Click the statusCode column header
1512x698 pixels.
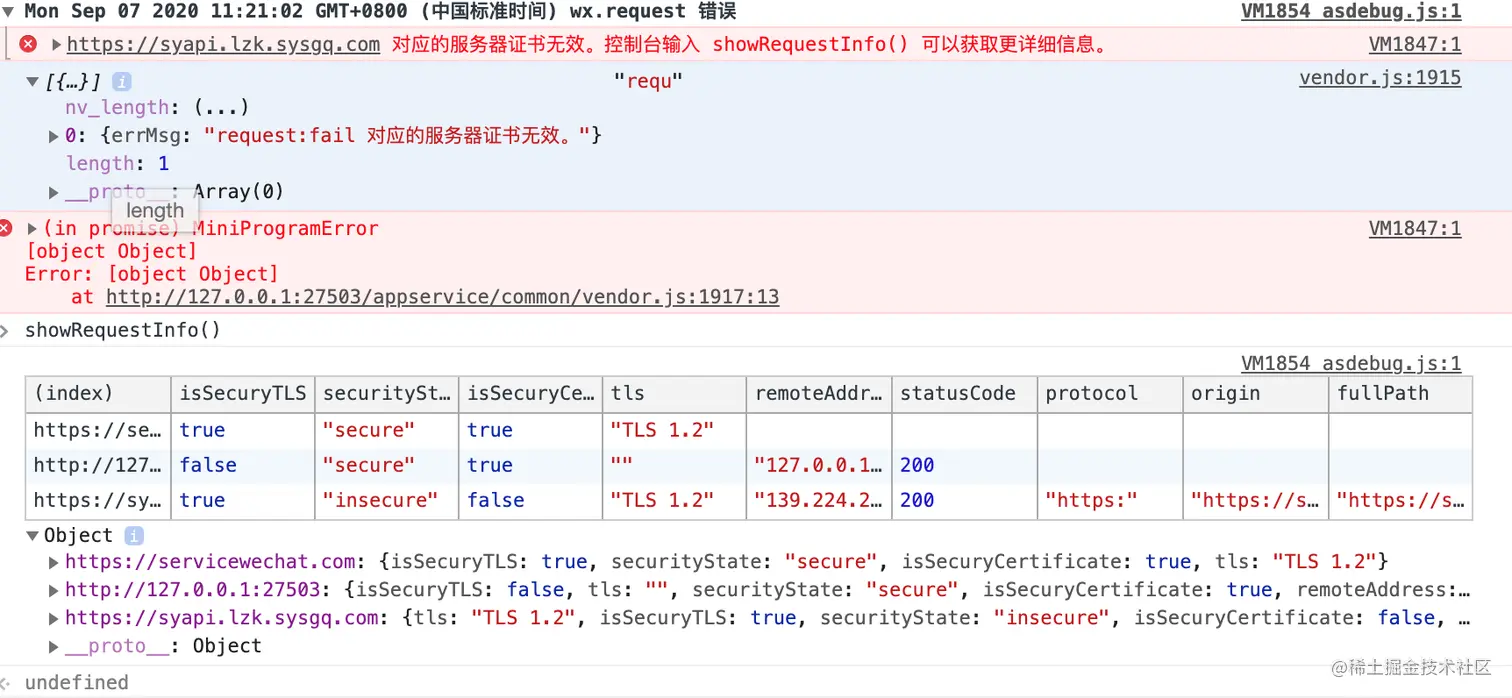pos(957,393)
